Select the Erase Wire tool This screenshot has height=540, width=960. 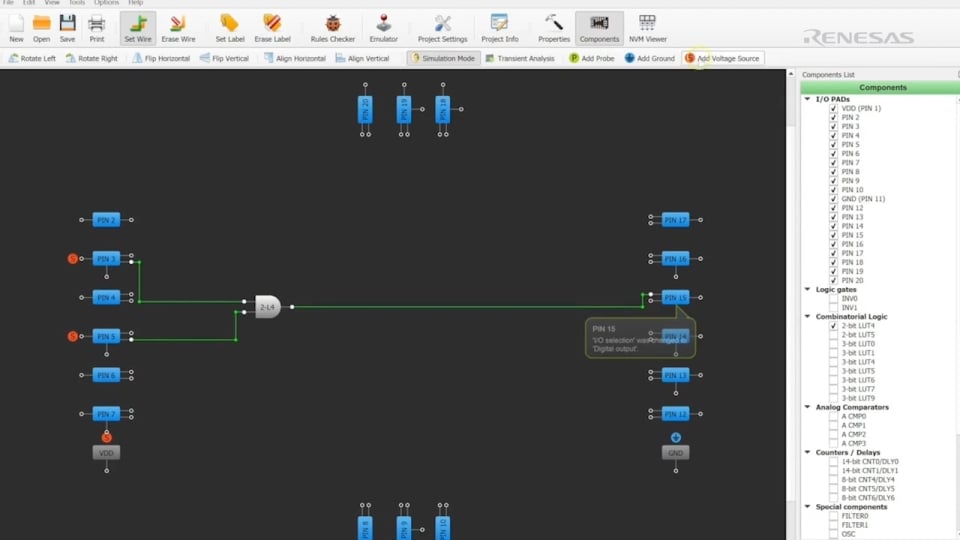point(178,27)
